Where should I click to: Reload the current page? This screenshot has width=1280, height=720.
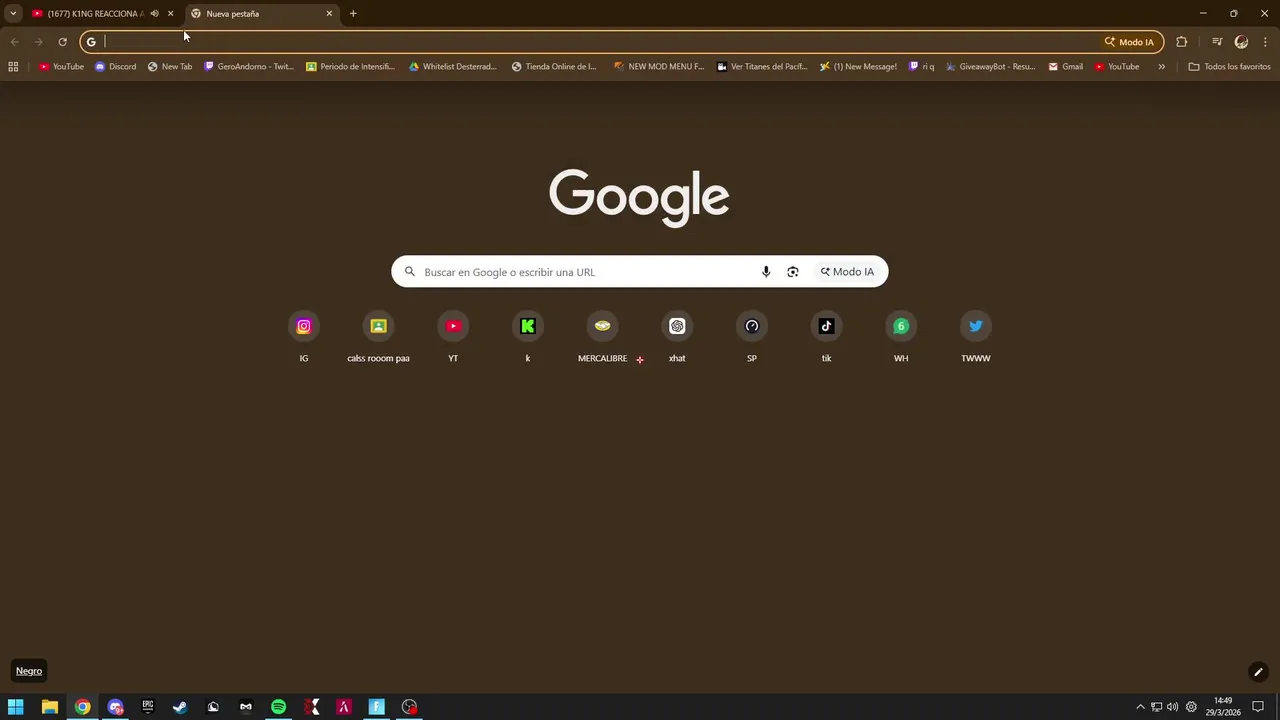(x=62, y=42)
